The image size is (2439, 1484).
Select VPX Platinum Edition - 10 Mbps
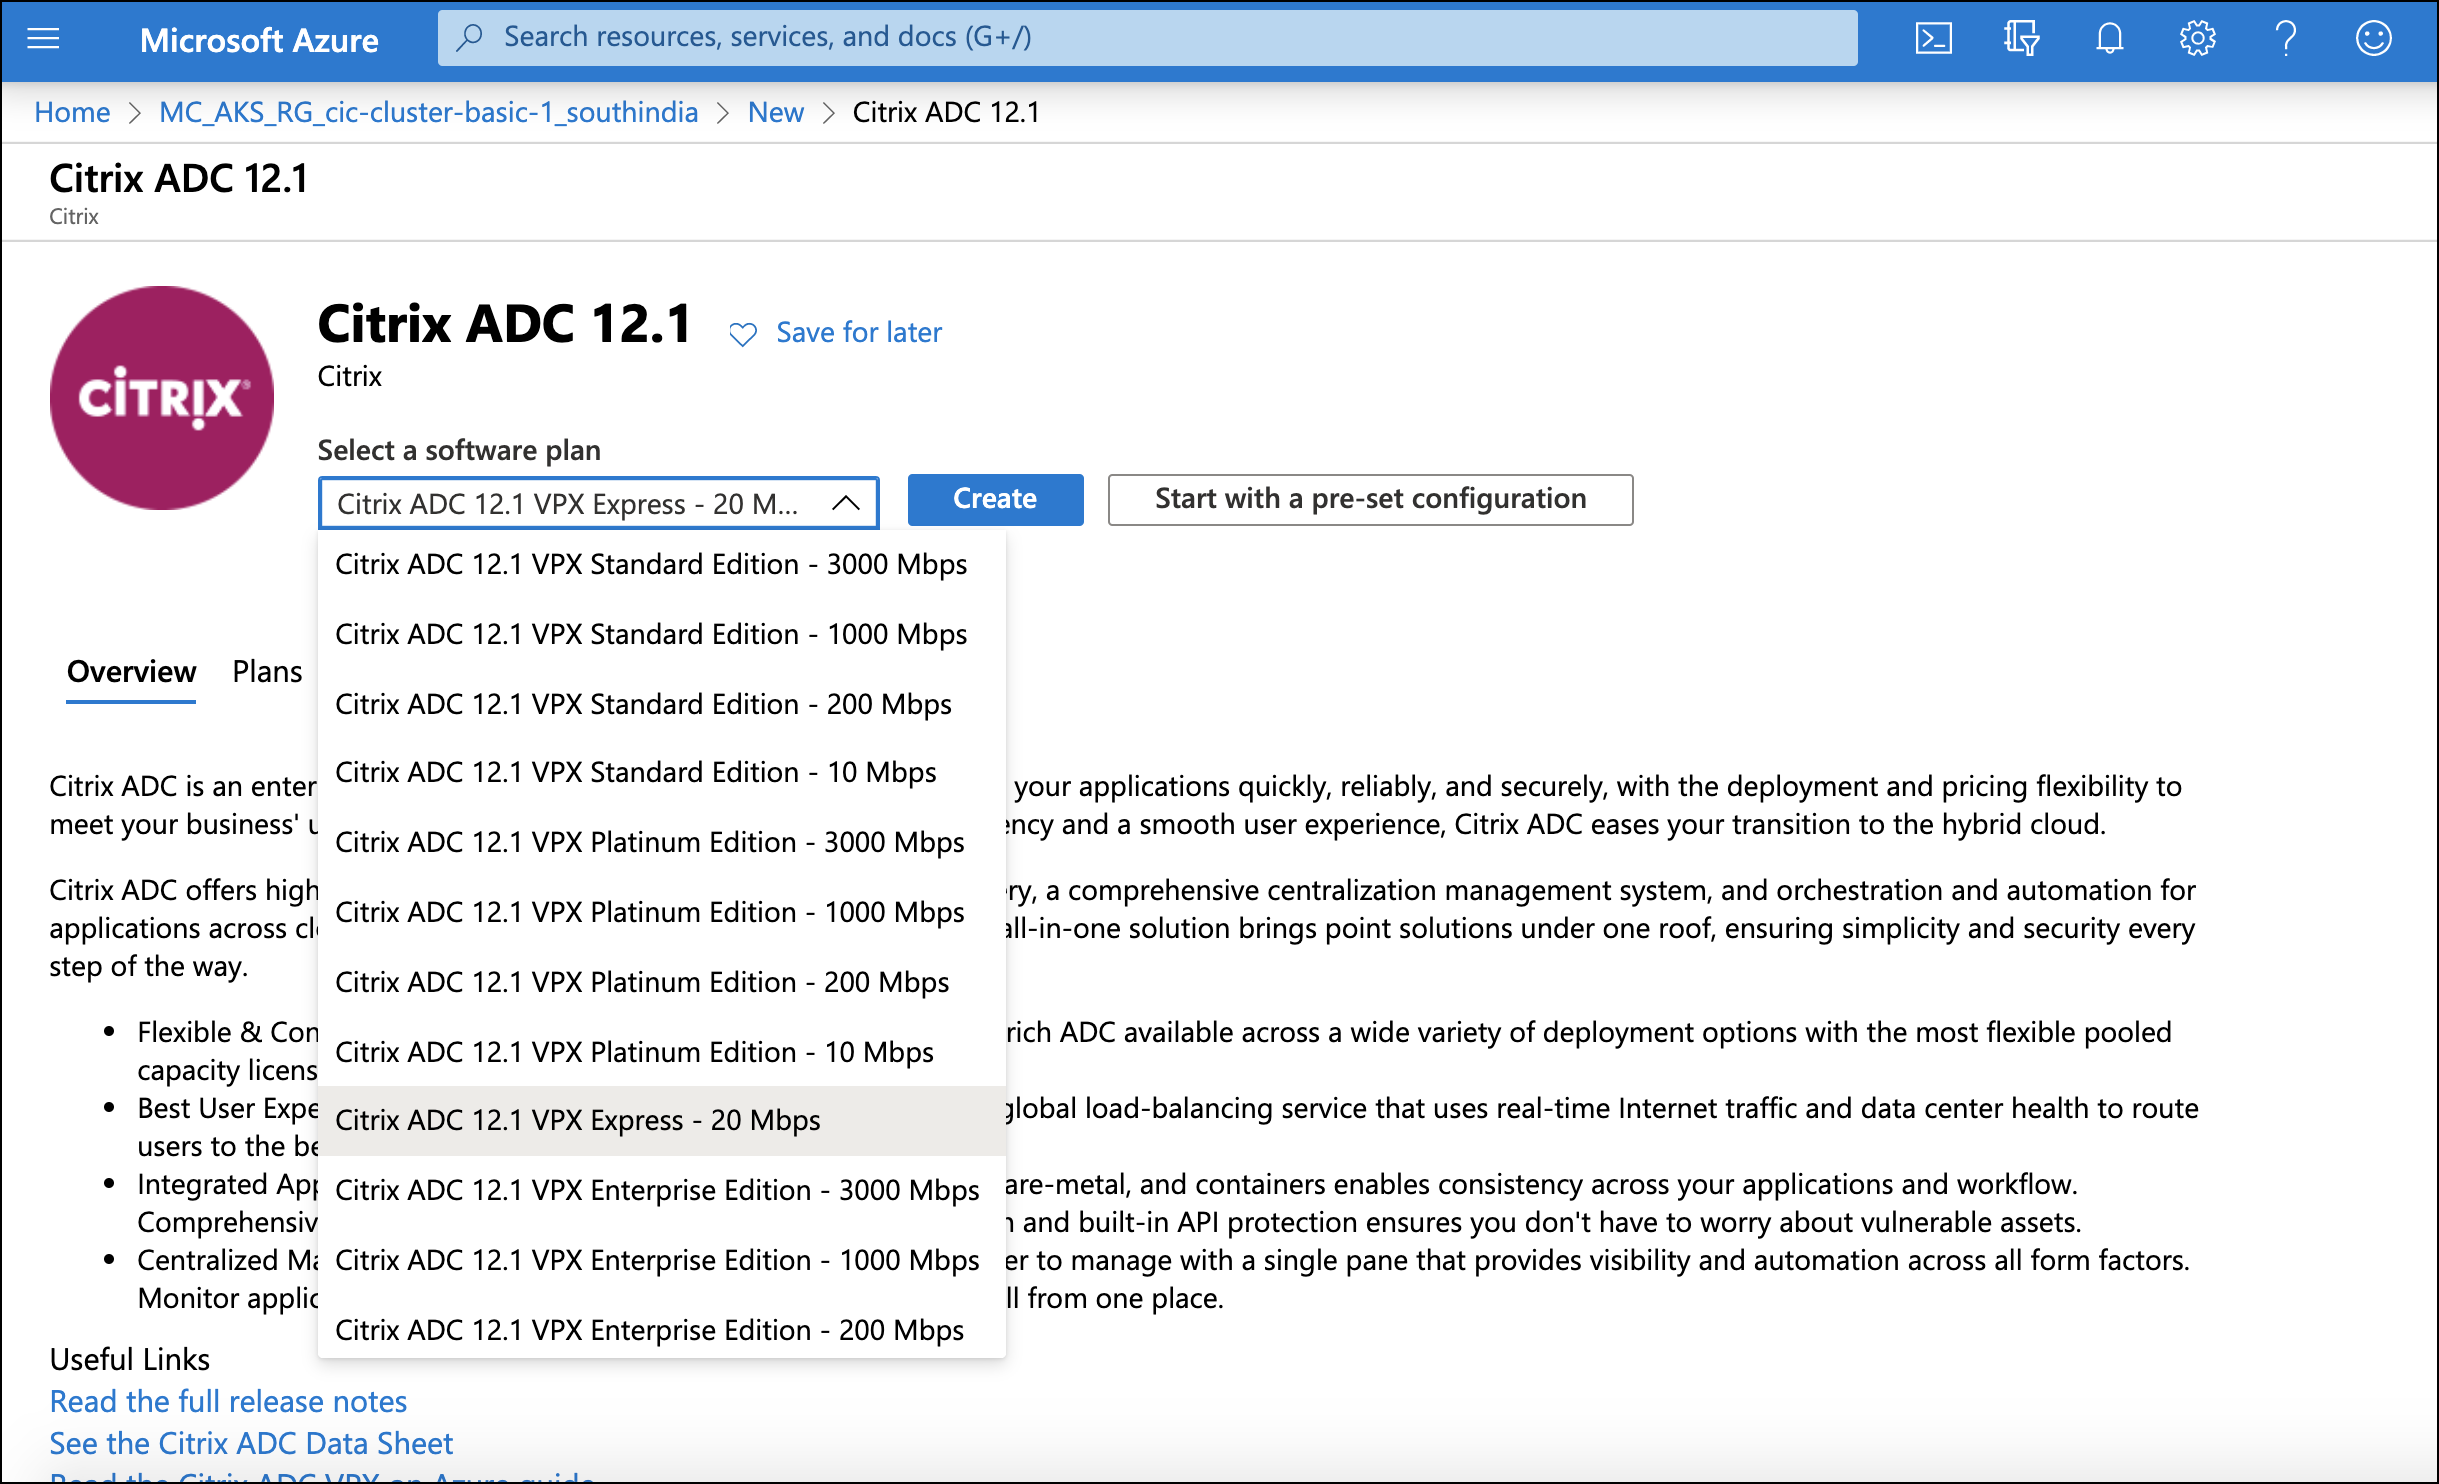click(x=661, y=1052)
